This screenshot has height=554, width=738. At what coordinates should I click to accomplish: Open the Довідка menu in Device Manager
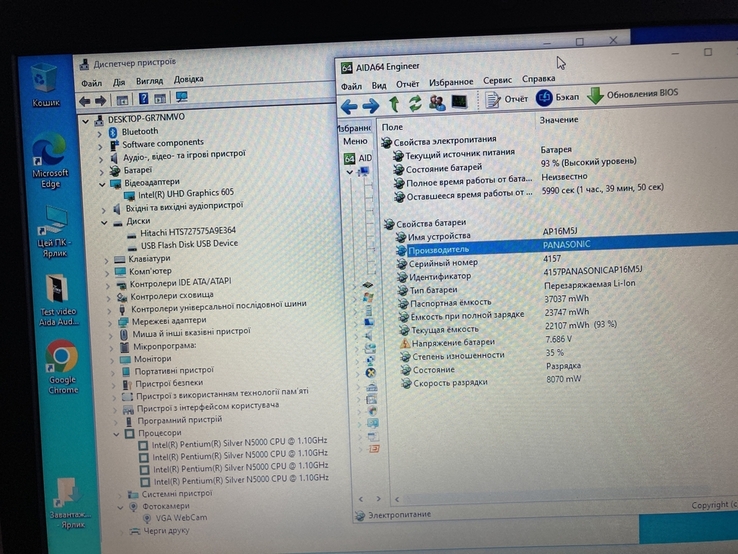pos(188,79)
